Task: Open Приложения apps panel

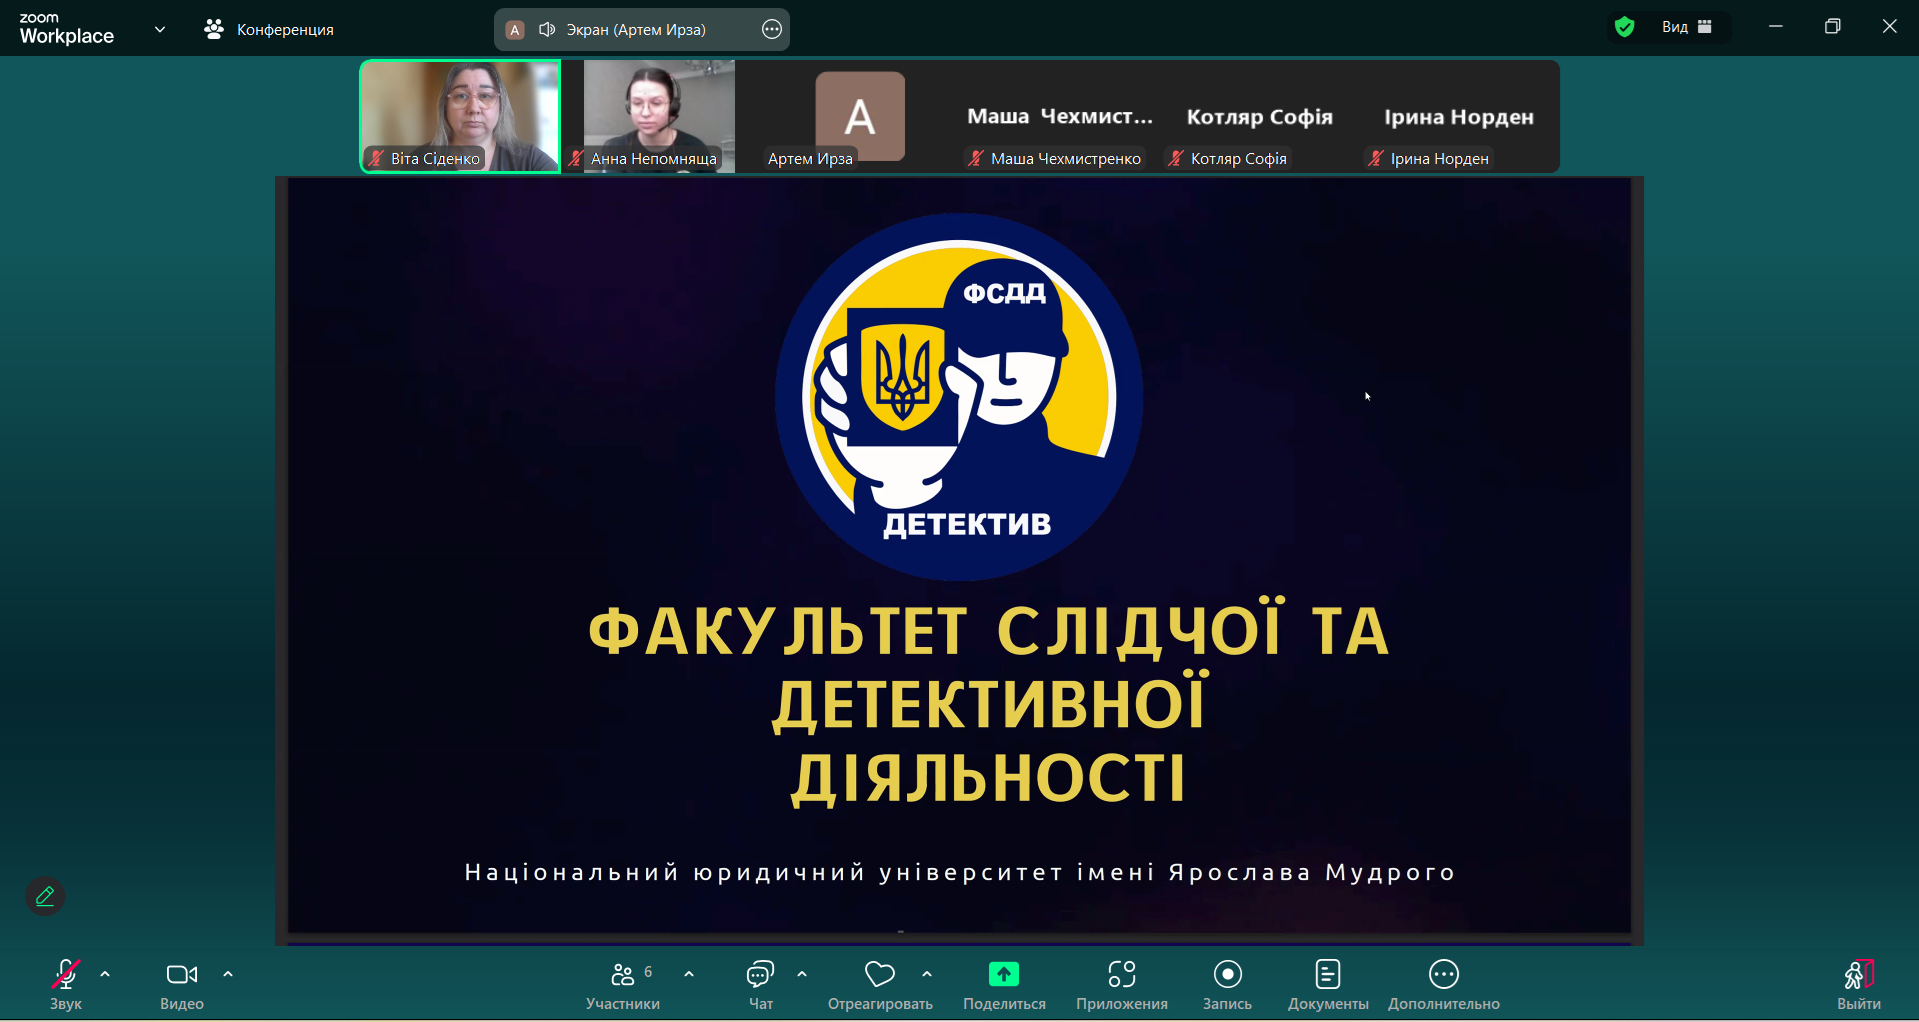Action: 1122,985
